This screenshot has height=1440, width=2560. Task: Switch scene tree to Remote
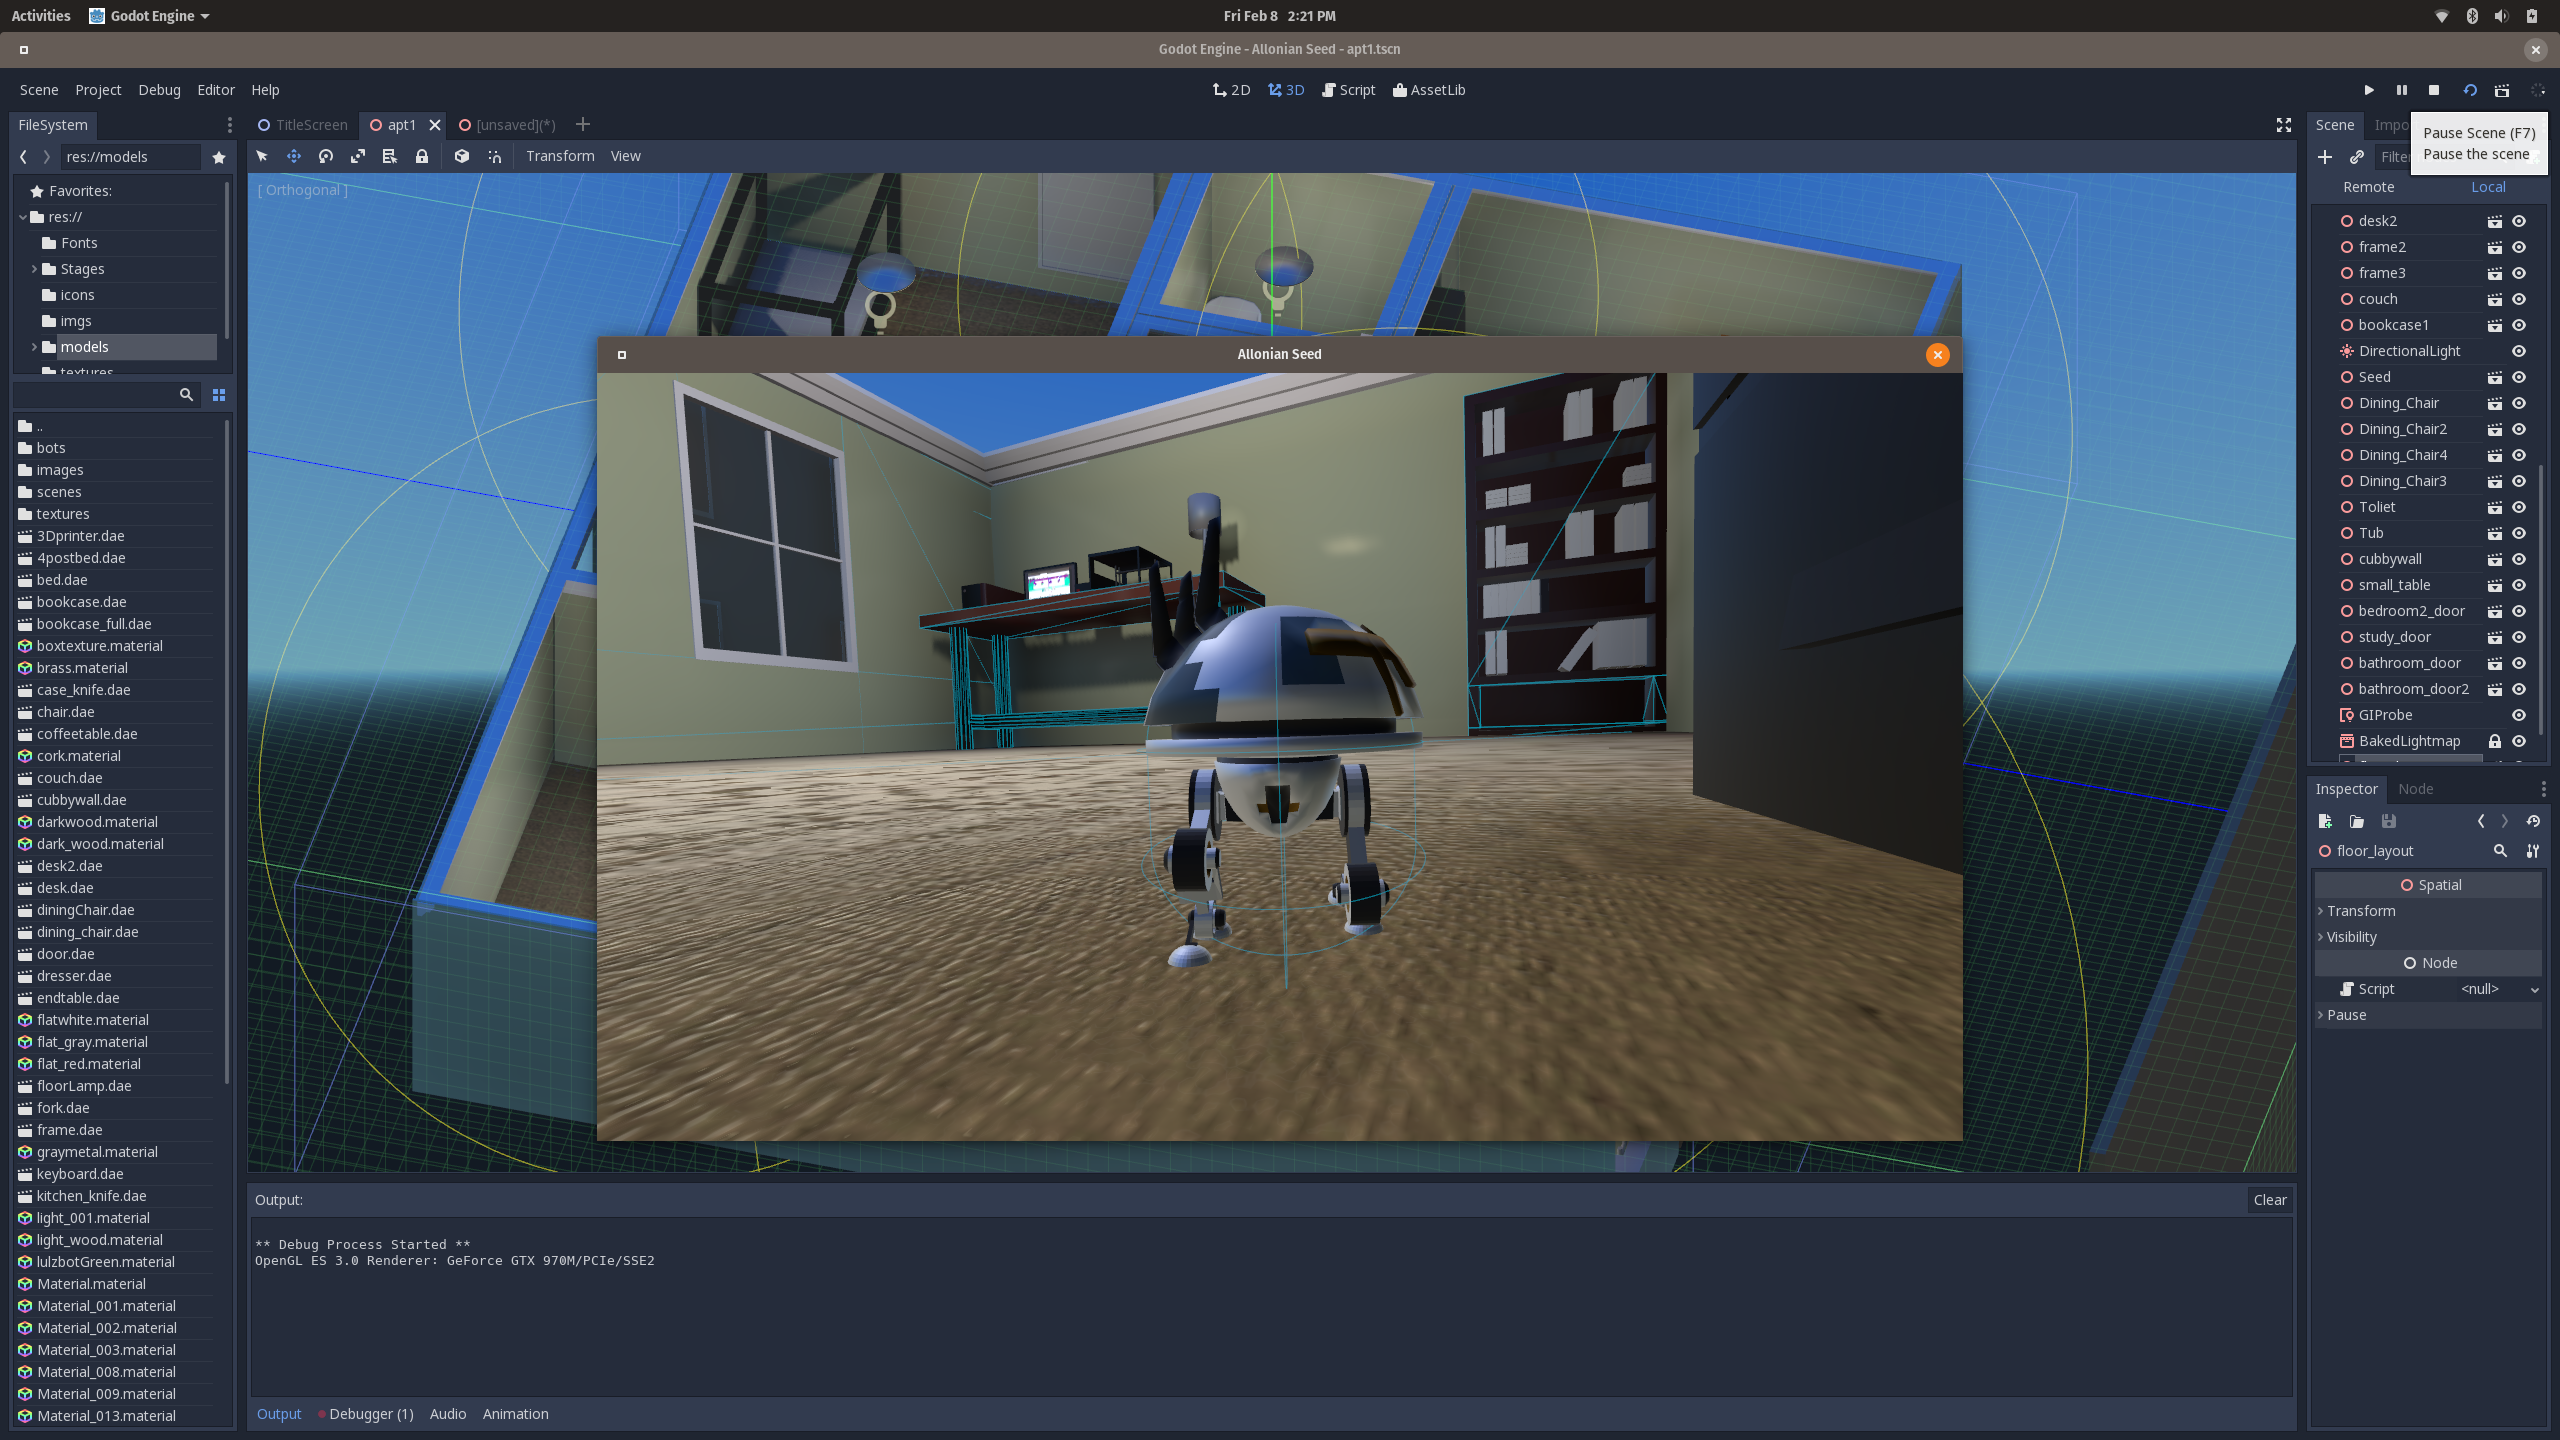pyautogui.click(x=2368, y=187)
